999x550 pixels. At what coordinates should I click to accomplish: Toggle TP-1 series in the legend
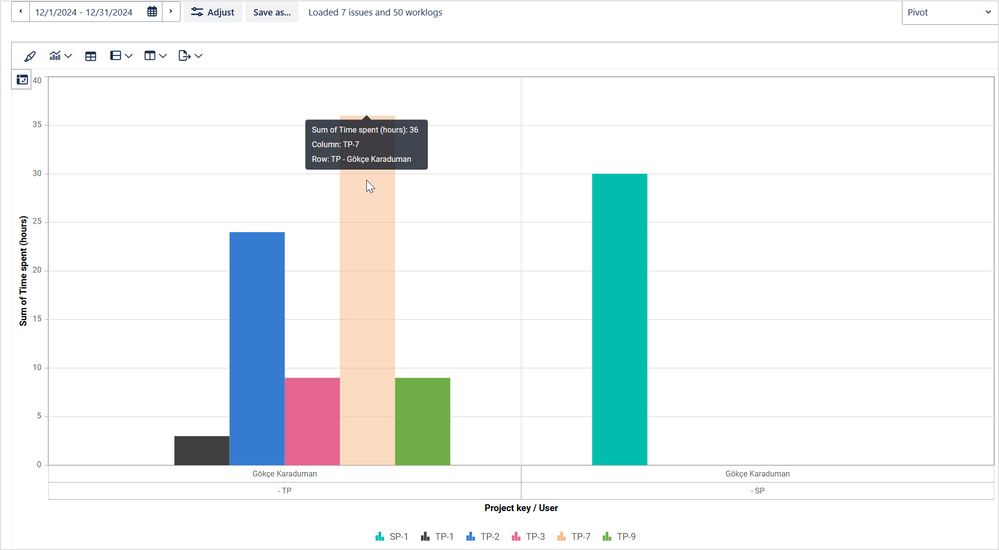437,537
